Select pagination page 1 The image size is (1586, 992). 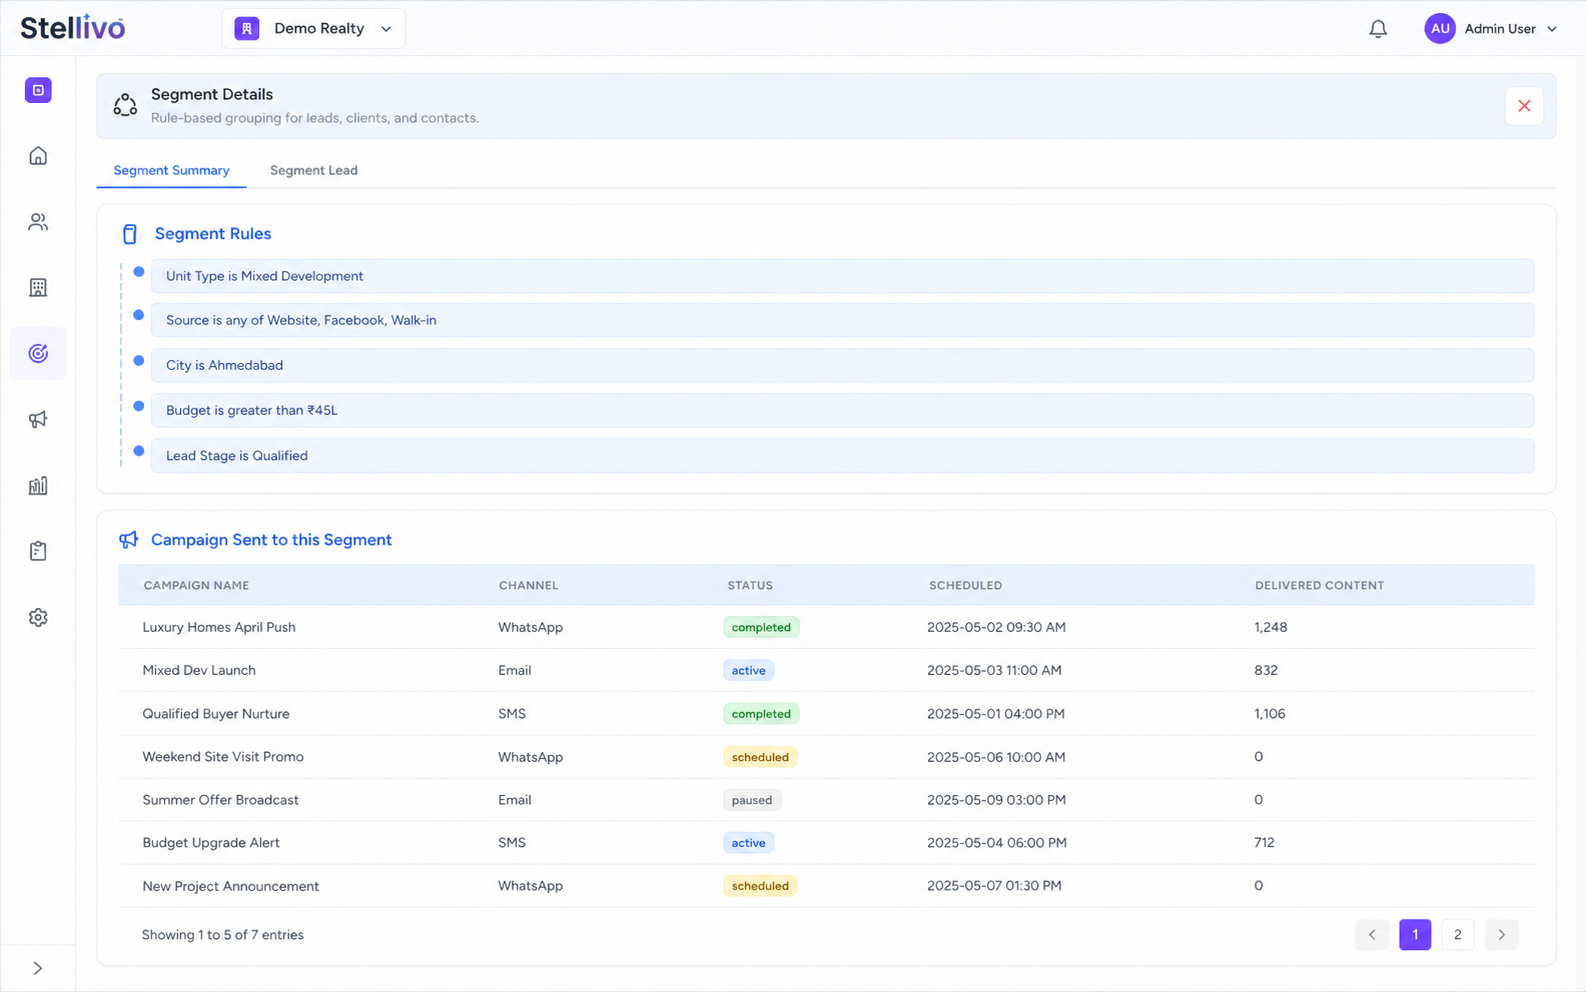click(1415, 935)
